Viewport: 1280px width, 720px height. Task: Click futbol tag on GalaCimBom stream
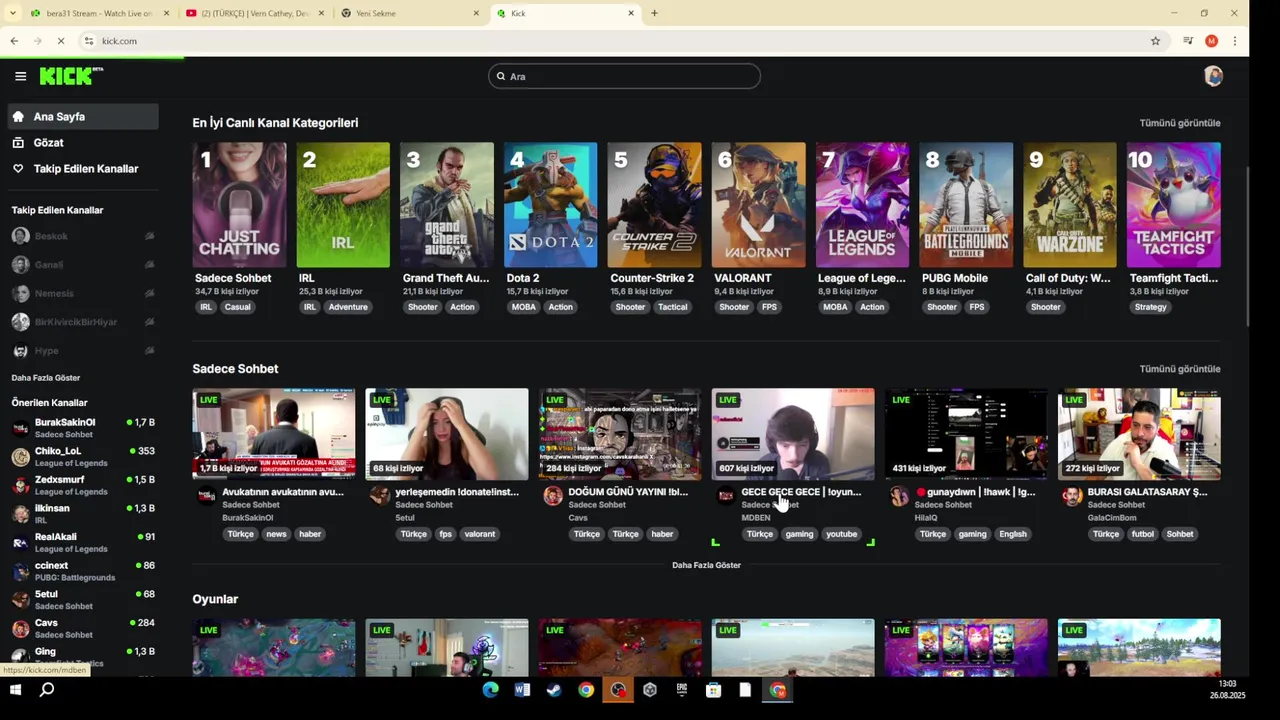(1143, 534)
